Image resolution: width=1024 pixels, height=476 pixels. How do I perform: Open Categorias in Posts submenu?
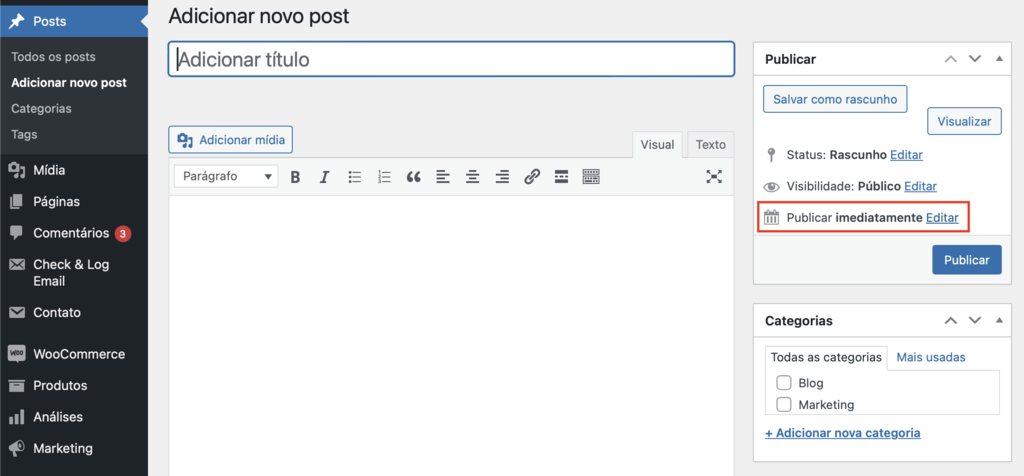pos(41,108)
